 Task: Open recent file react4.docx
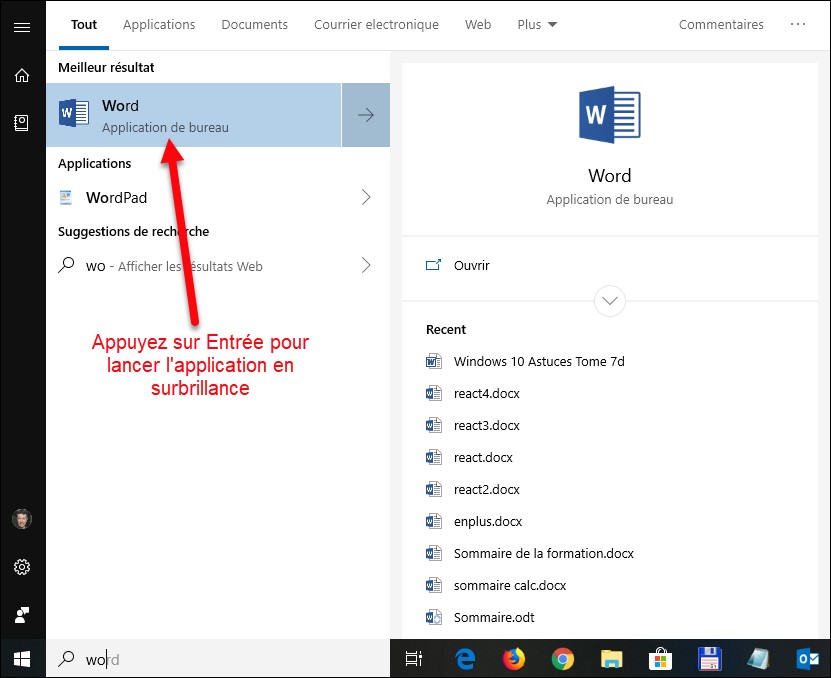click(x=486, y=394)
